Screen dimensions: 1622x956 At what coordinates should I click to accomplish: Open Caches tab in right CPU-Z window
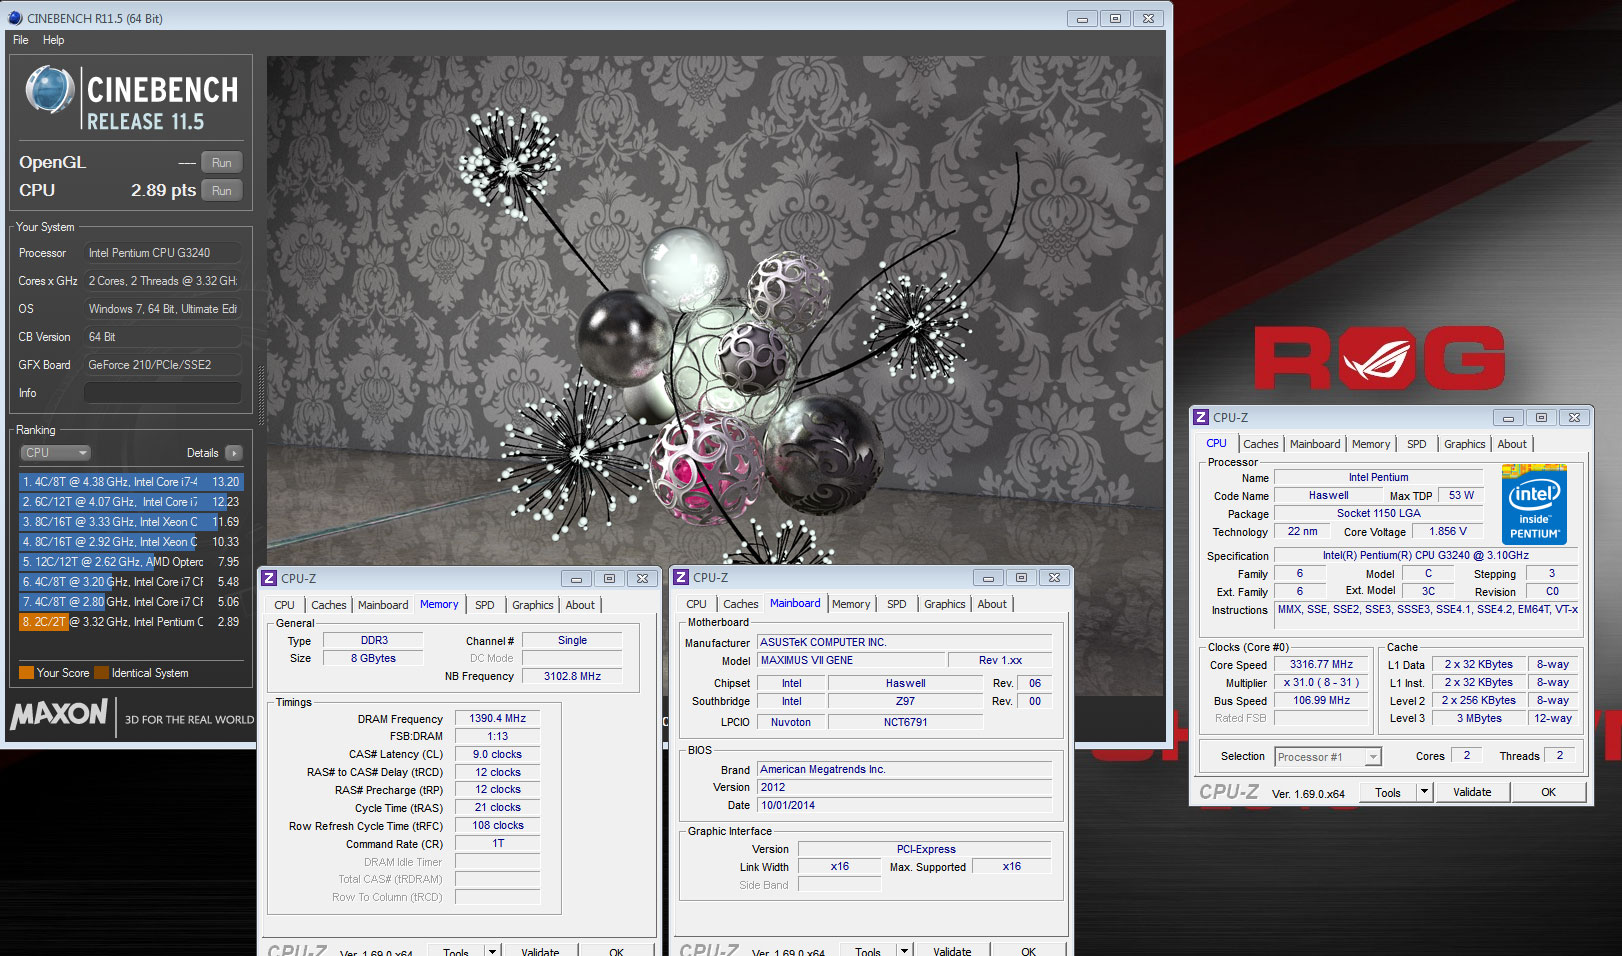click(1261, 444)
